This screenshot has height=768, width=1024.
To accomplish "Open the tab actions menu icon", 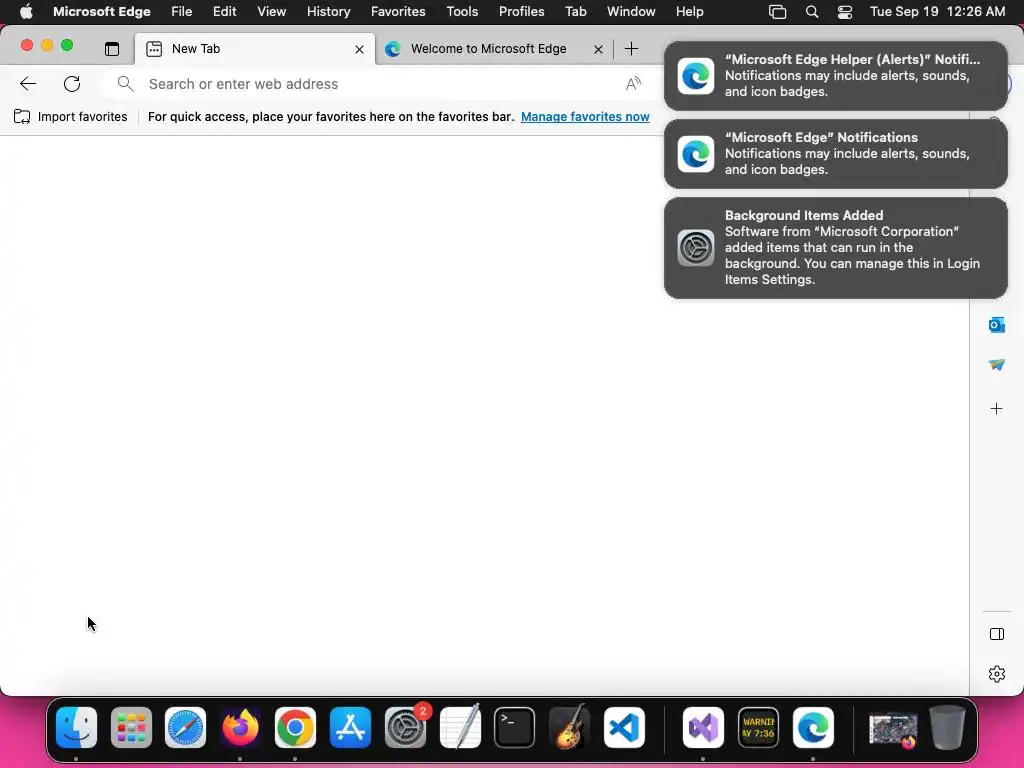I will pos(112,49).
